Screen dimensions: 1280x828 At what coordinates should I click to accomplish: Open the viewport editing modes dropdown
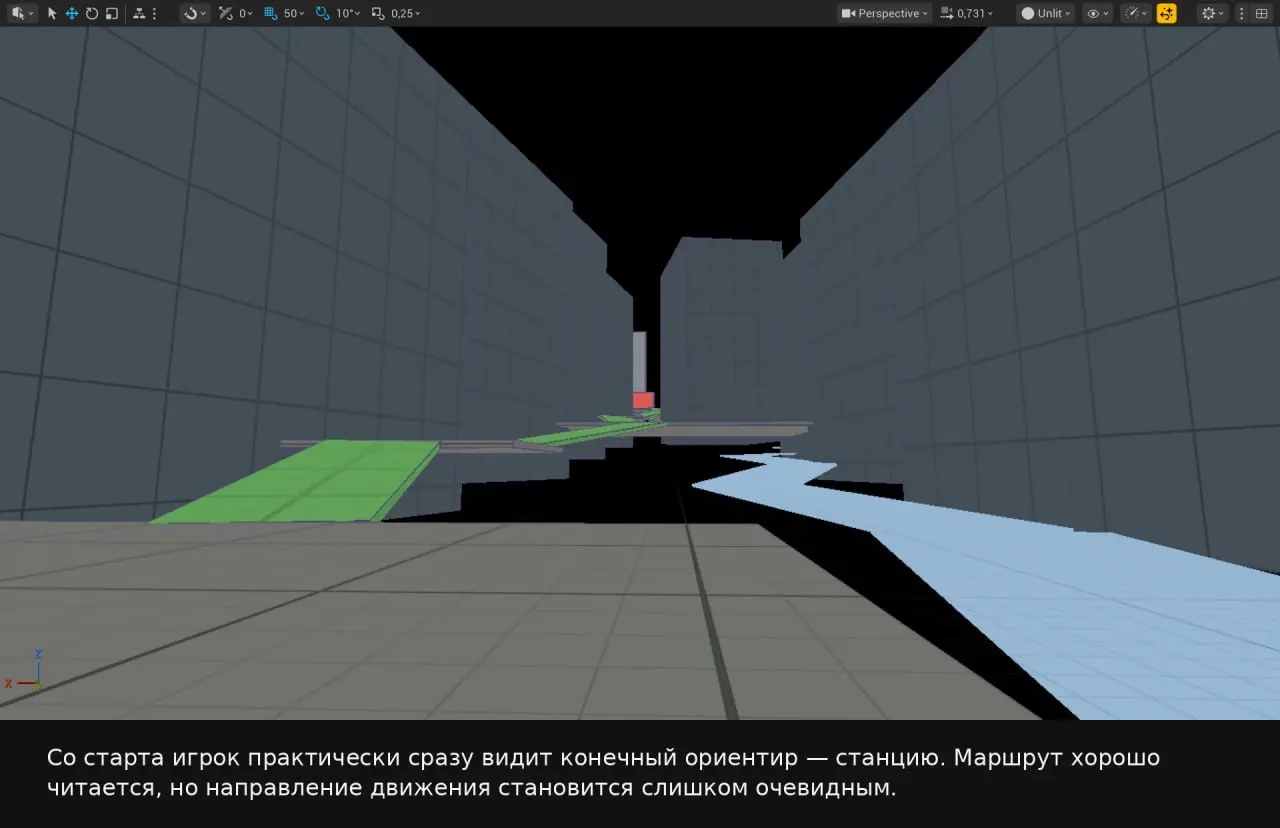22,13
